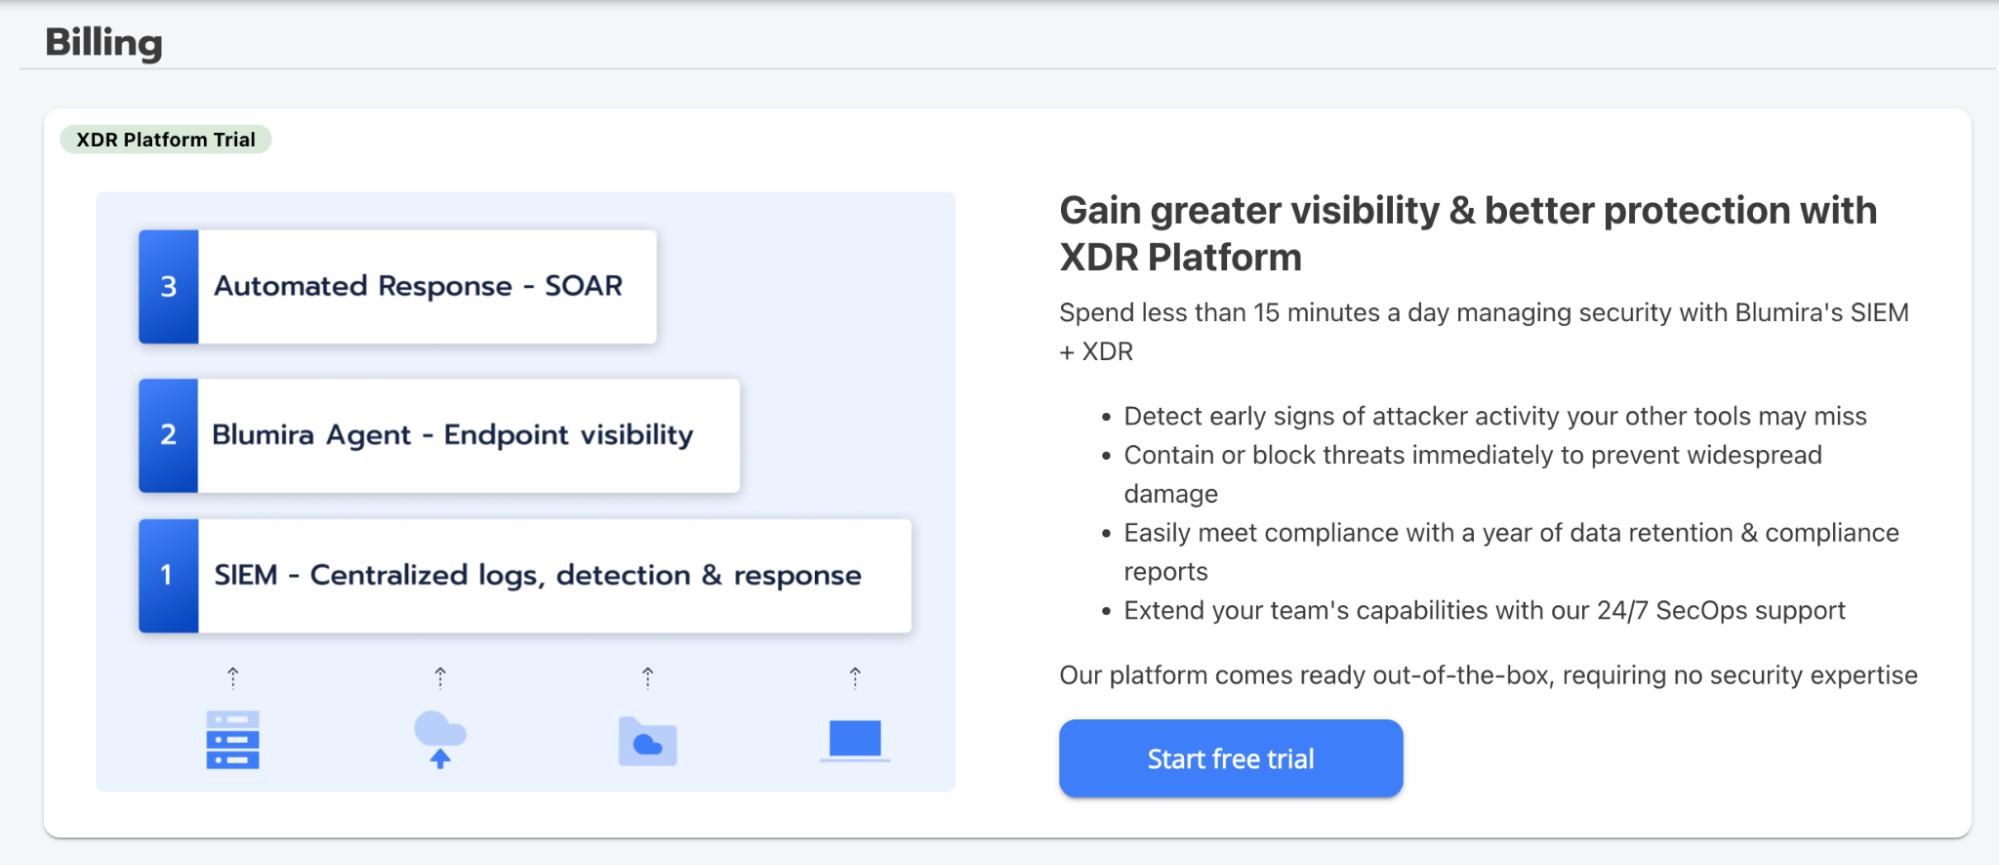This screenshot has height=865, width=1999.
Task: Click the XDR Platform Trial badge
Action: (166, 139)
